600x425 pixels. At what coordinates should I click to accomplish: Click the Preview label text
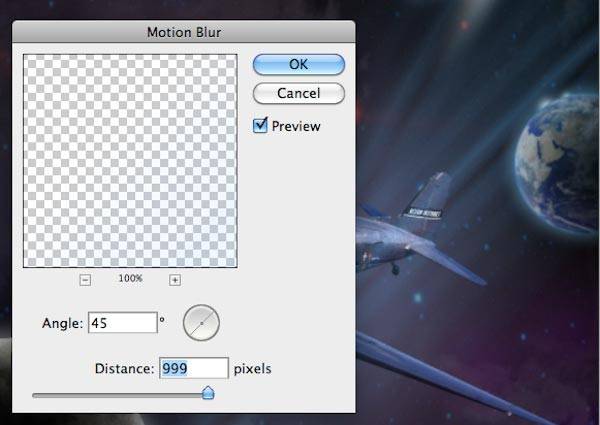tap(296, 126)
